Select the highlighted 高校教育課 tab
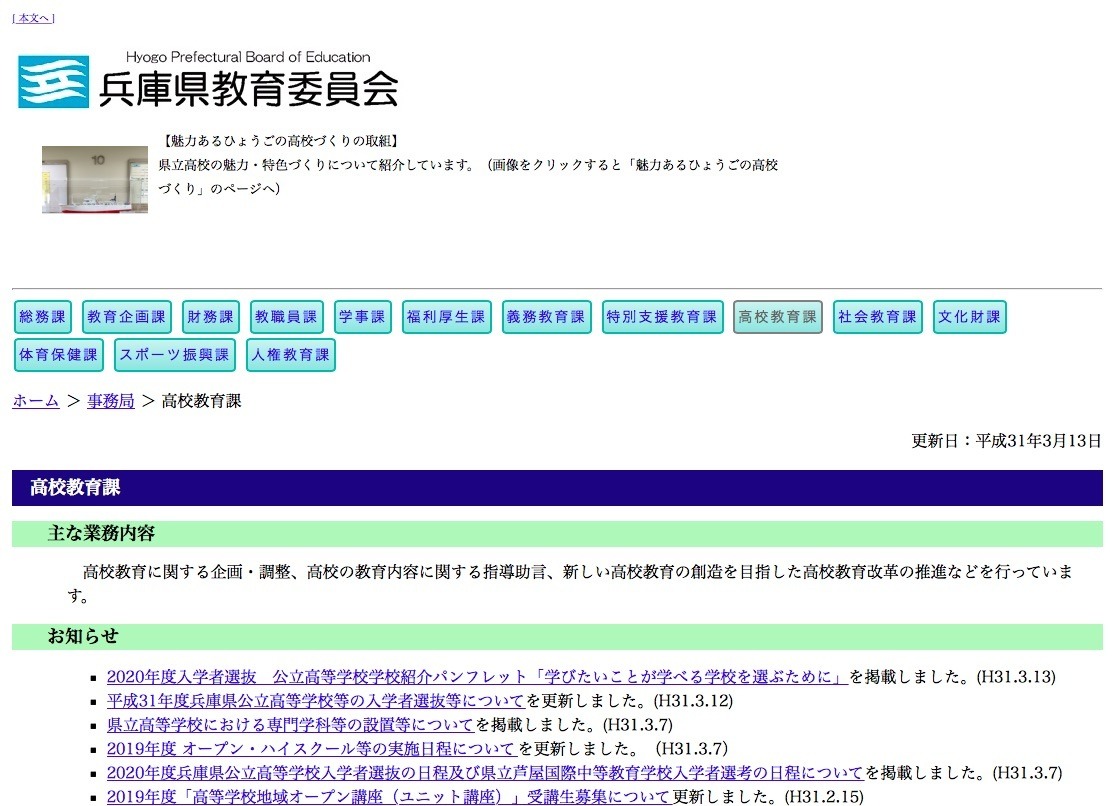The width and height of the screenshot is (1115, 806). point(777,316)
